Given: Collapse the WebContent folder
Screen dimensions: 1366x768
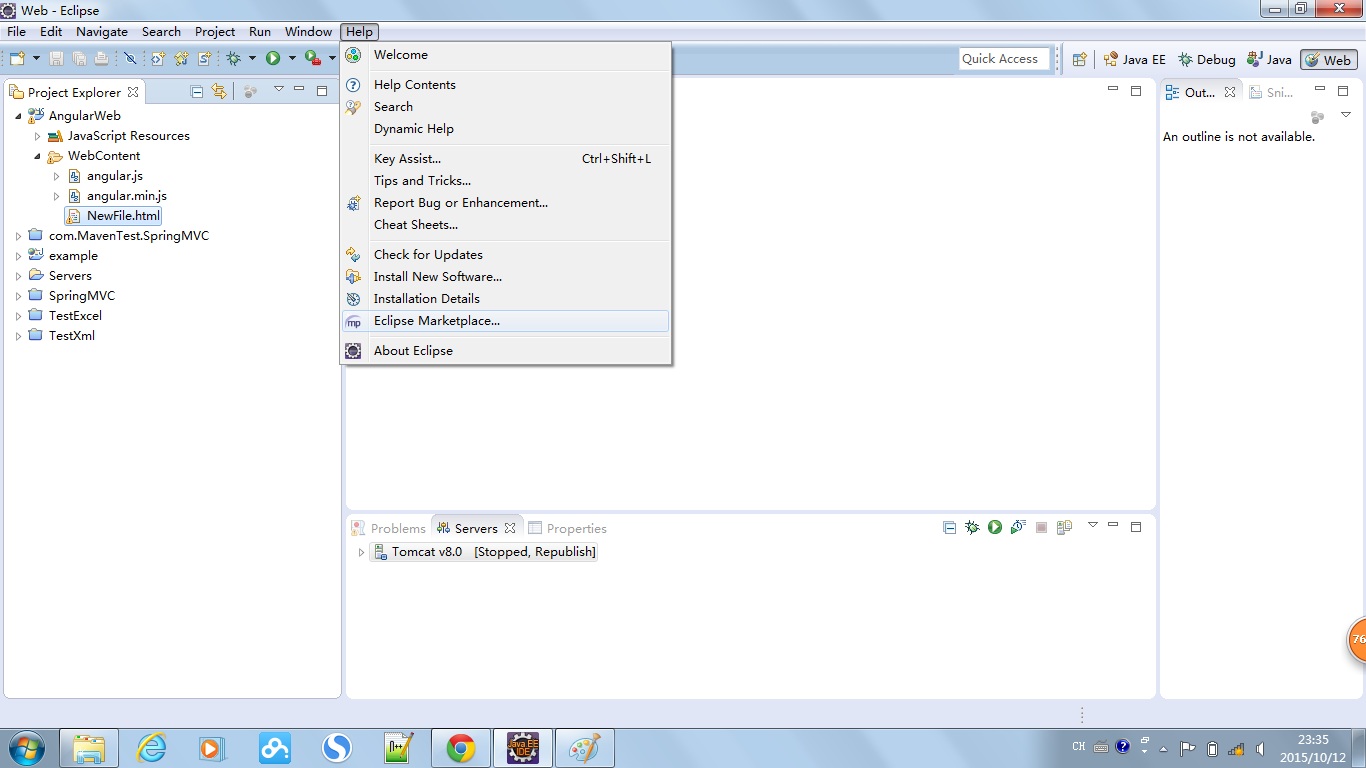Looking at the screenshot, I should click(x=38, y=156).
